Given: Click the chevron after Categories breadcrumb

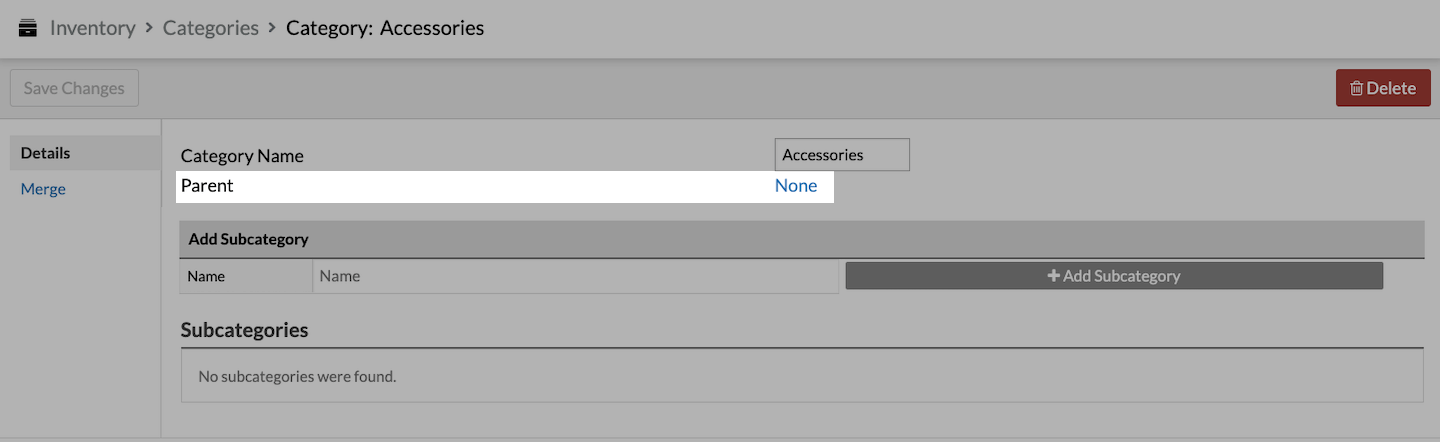Looking at the screenshot, I should click(272, 28).
